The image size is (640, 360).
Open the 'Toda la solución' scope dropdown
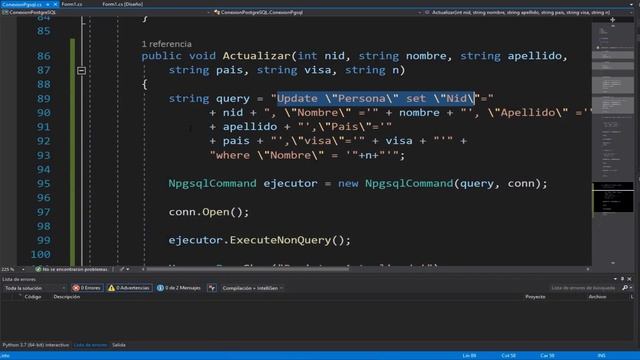coord(34,288)
